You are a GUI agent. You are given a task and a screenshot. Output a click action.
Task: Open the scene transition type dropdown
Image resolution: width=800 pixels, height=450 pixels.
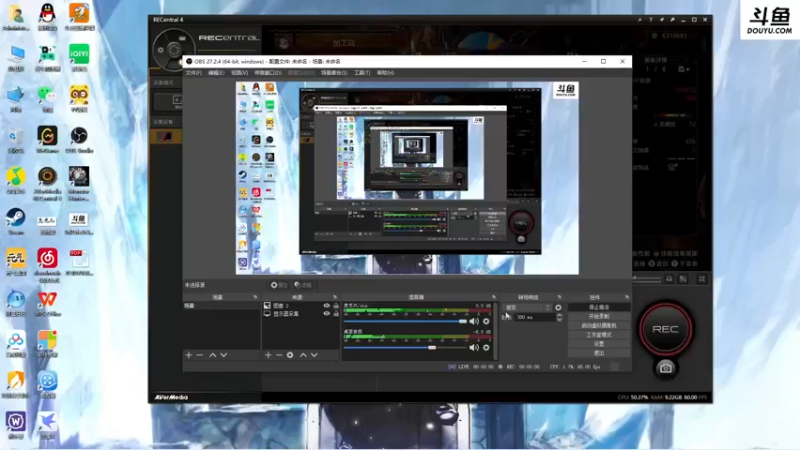(x=528, y=308)
